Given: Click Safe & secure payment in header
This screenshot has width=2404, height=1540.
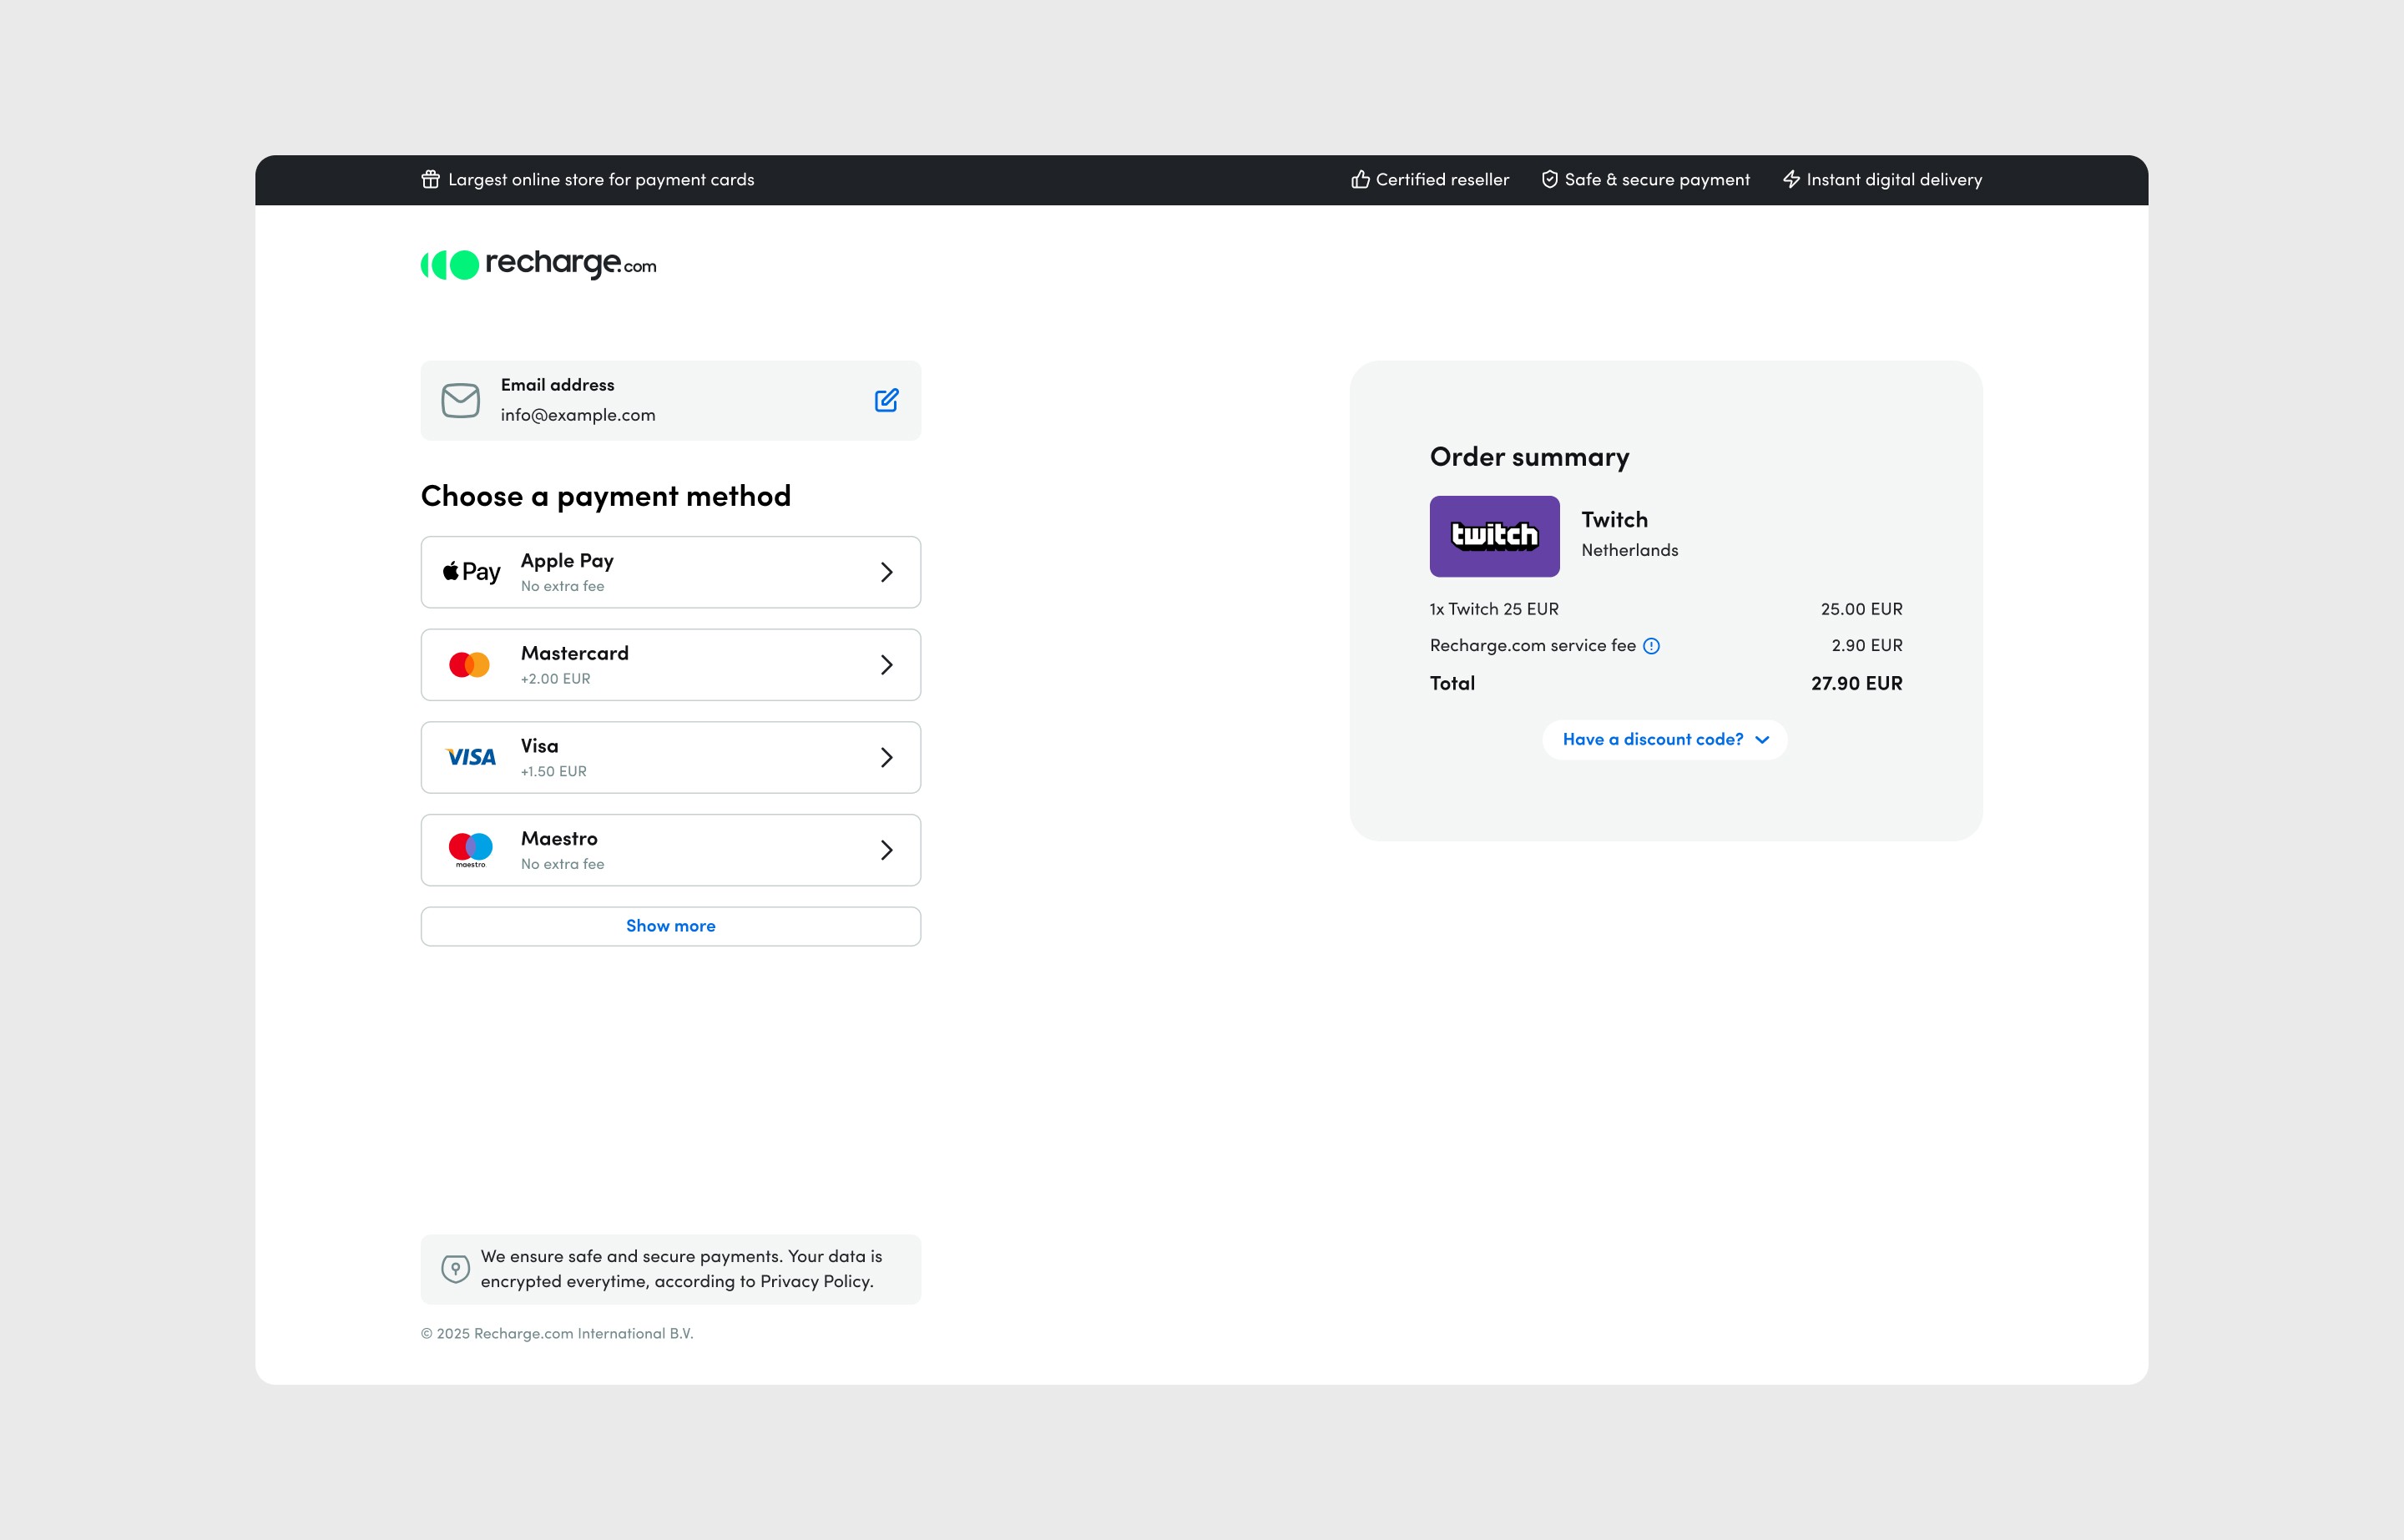Looking at the screenshot, I should (x=1645, y=180).
